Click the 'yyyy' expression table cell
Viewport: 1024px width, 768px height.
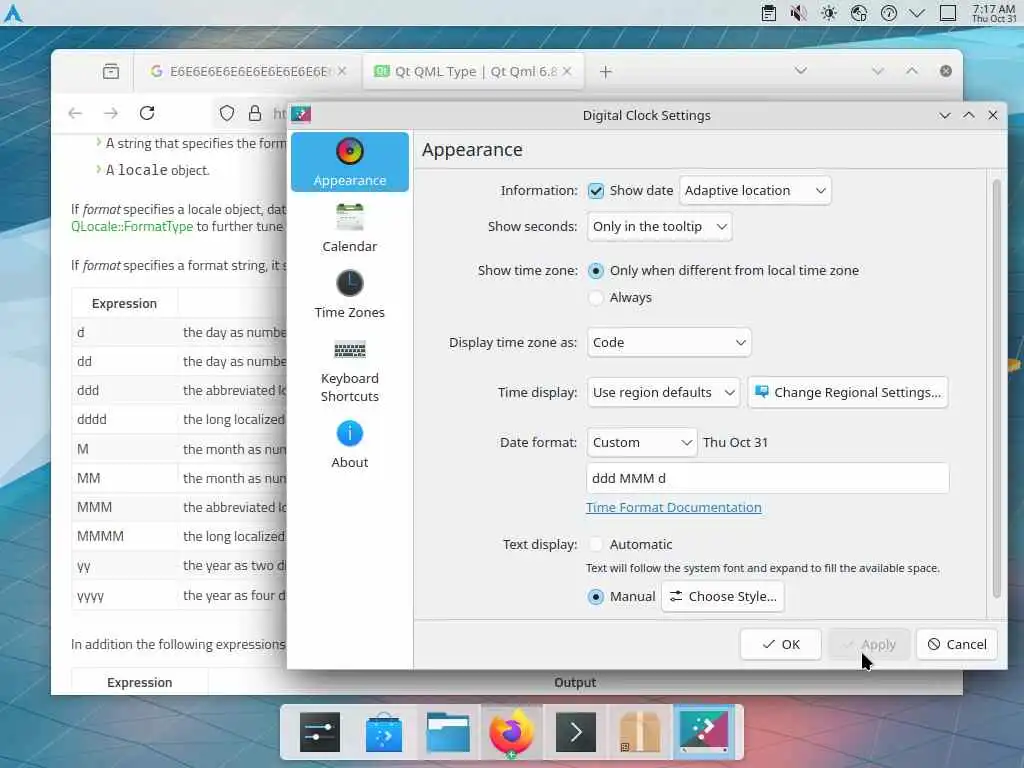[x=125, y=596]
